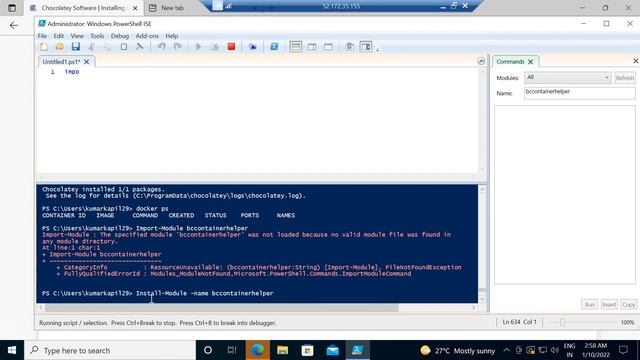Paste from the clipboard toolbar icon
Viewport: 640px width, 360px height.
pyautogui.click(x=123, y=47)
